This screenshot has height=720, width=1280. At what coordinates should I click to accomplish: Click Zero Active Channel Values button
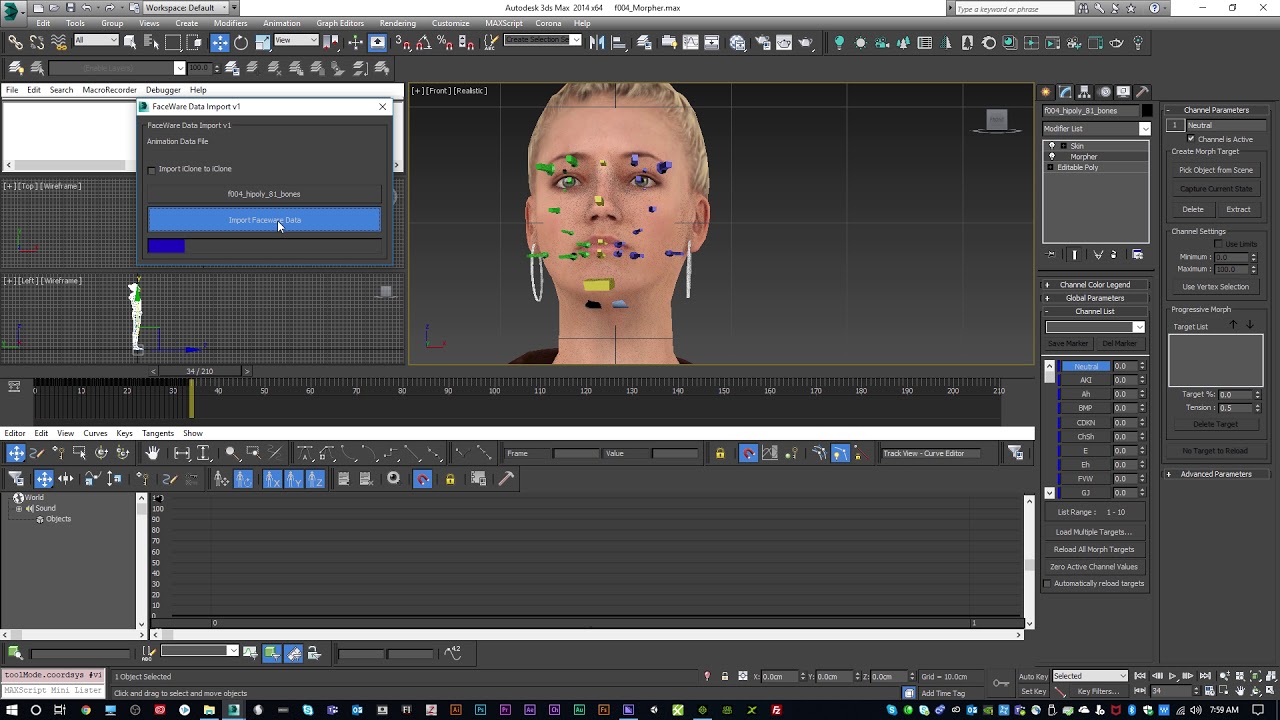pyautogui.click(x=1094, y=567)
